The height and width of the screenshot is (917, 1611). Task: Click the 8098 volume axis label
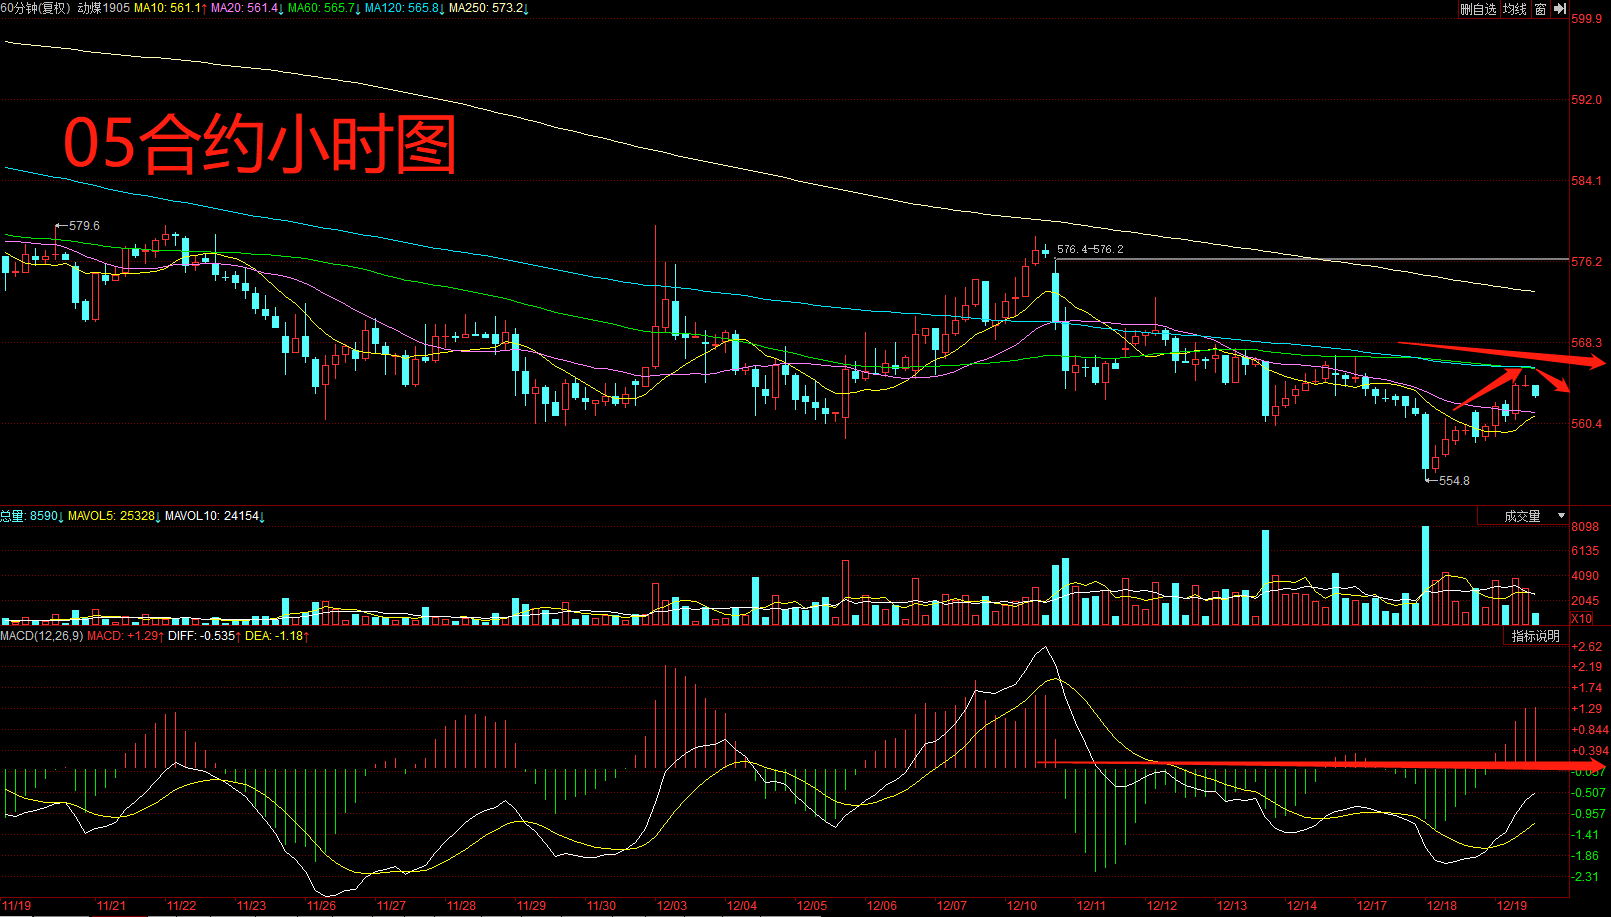click(1585, 527)
